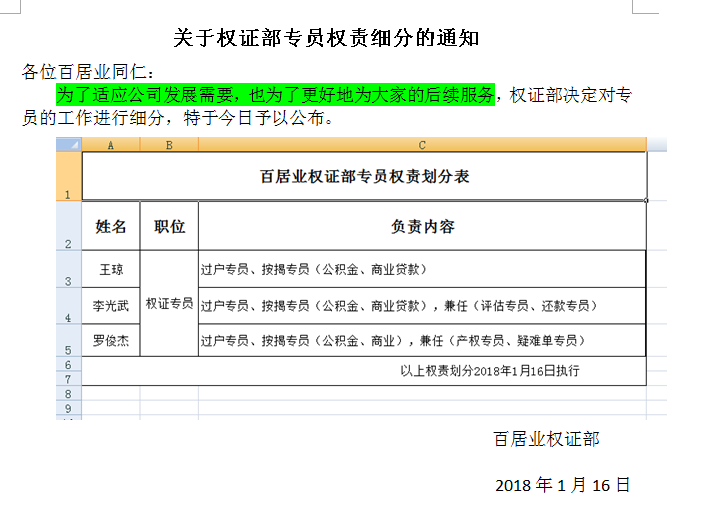The image size is (727, 515).
Task: Click the 职位 header cell
Action: coord(169,227)
